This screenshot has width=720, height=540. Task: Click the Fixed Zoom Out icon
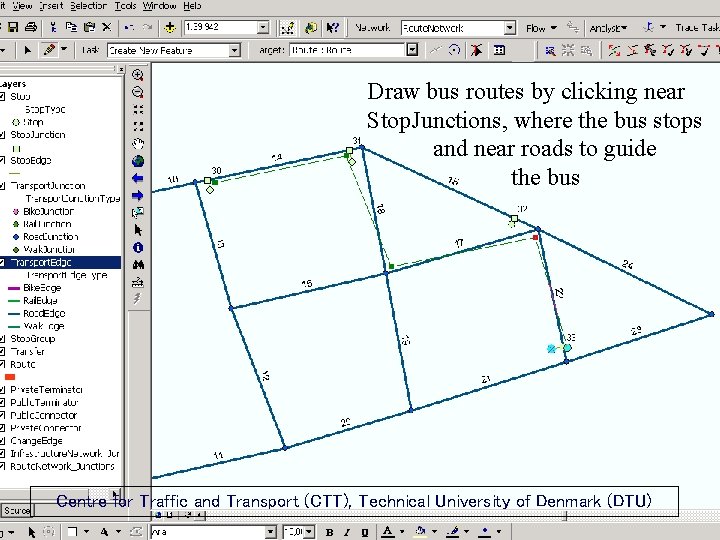(138, 126)
